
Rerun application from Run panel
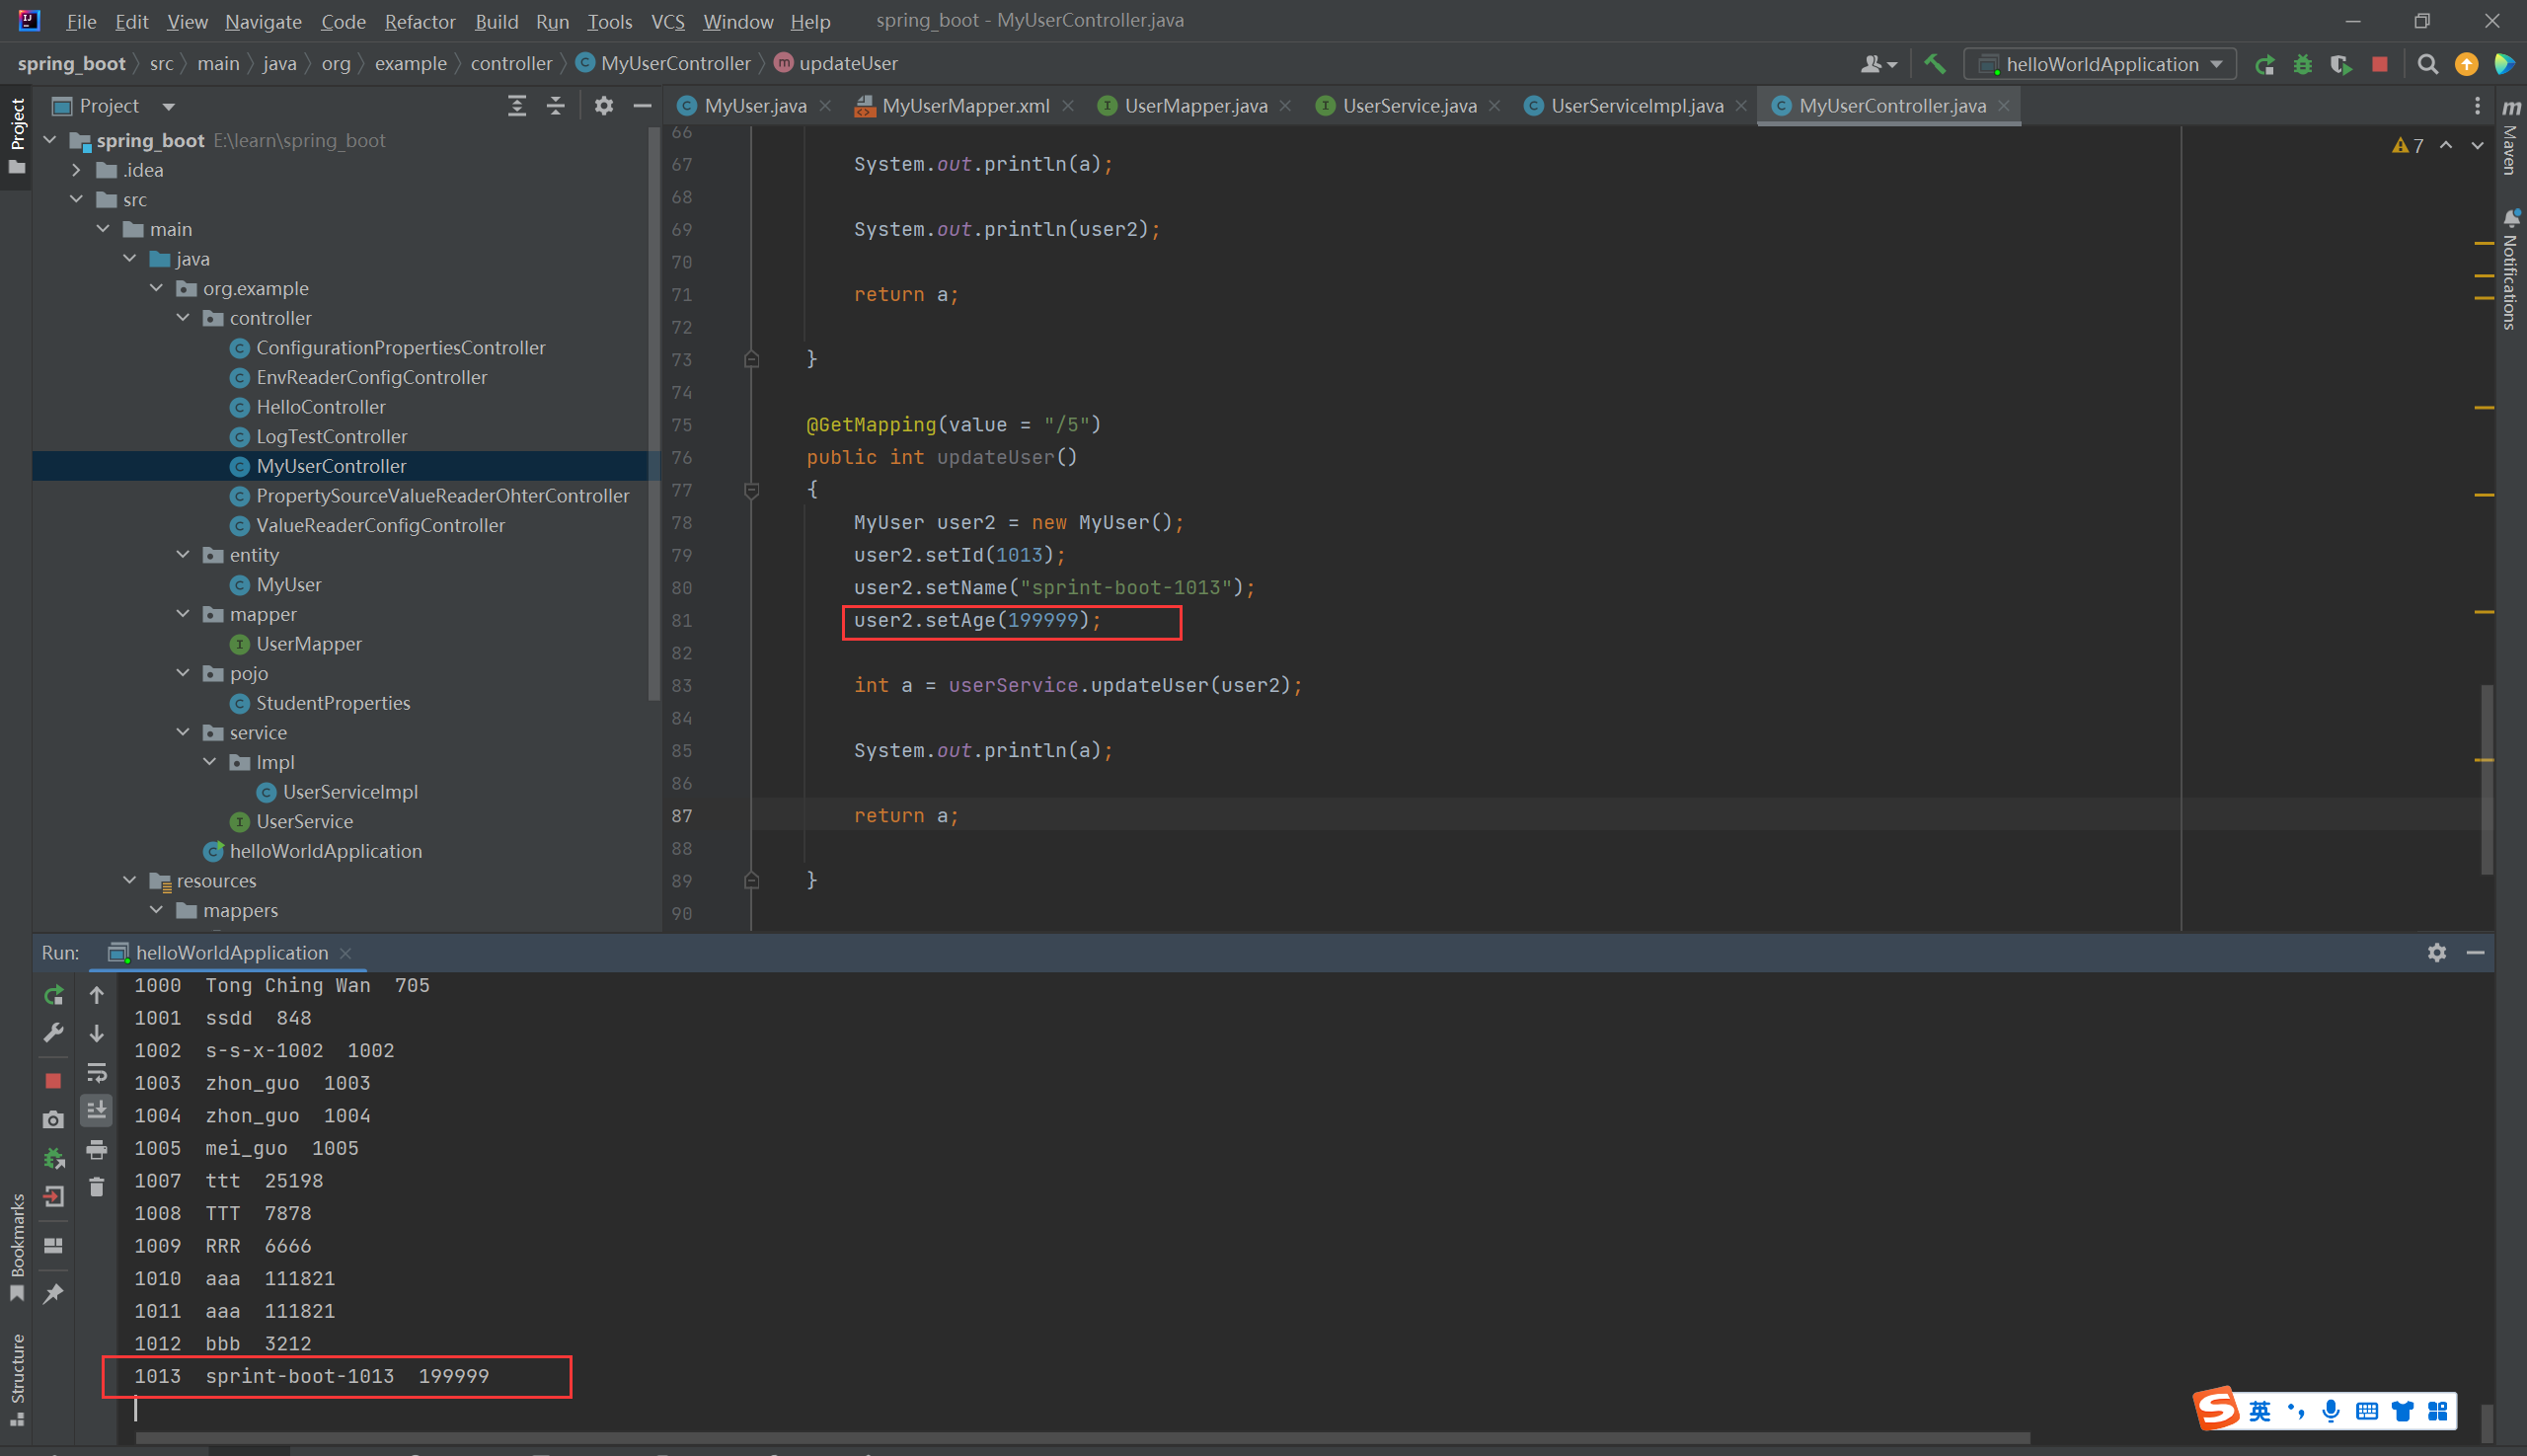54,995
